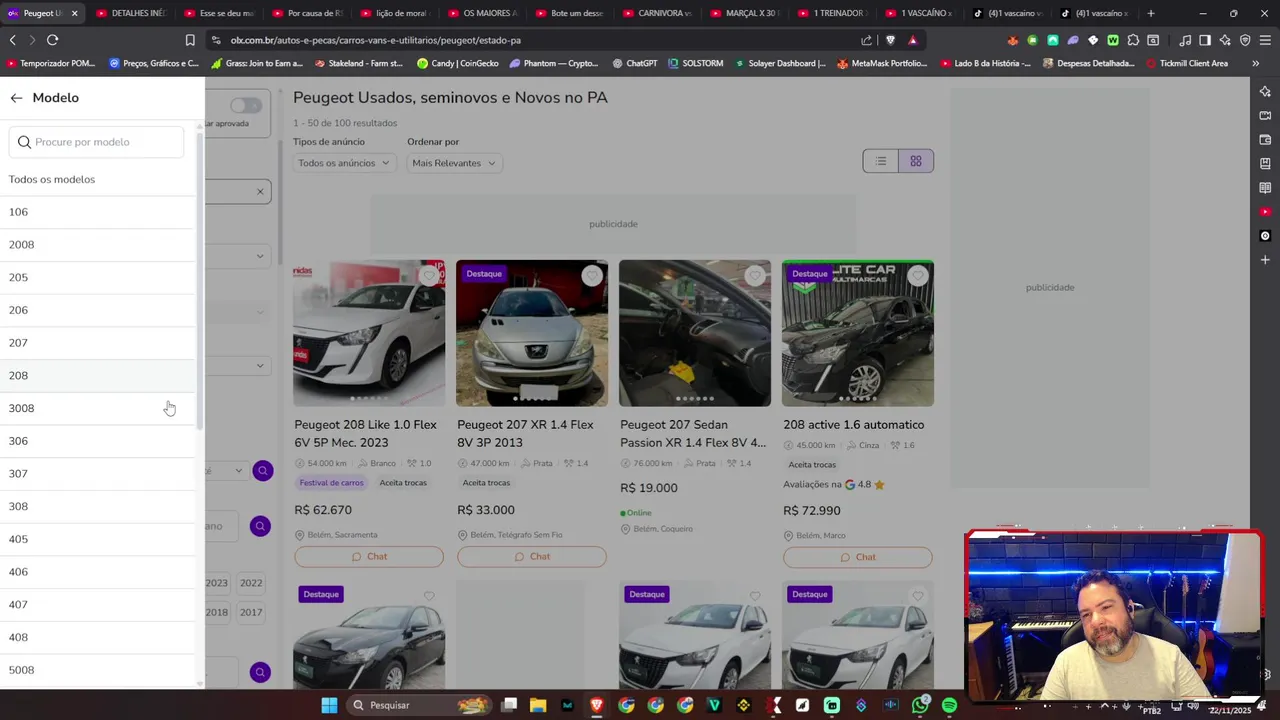The width and height of the screenshot is (1280, 720).
Task: Favorite the Peugeot 207 XR listing heart
Action: coord(592,276)
